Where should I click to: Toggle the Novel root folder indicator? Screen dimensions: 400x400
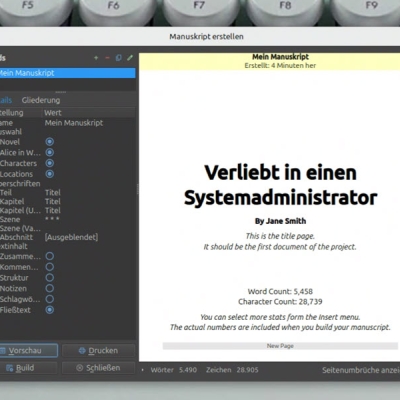coord(50,142)
